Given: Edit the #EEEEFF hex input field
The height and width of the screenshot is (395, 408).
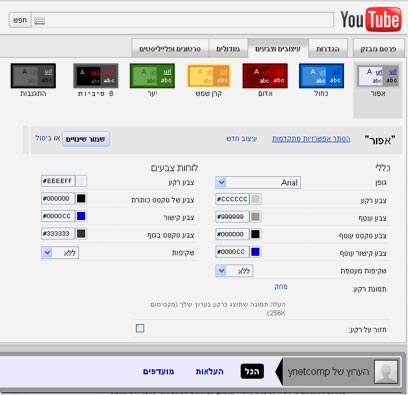Looking at the screenshot, I should [58, 181].
